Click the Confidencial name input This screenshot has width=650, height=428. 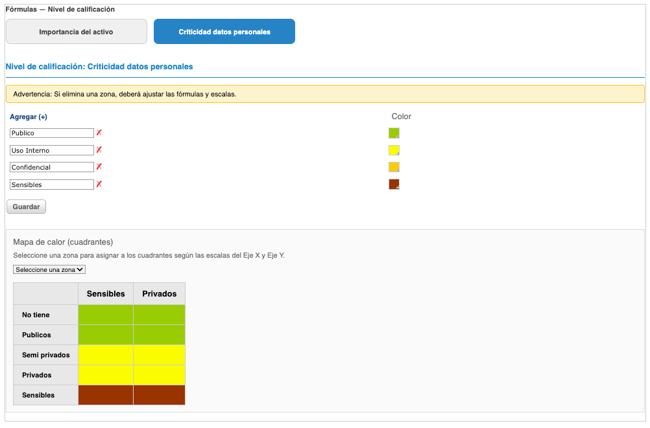pyautogui.click(x=52, y=167)
